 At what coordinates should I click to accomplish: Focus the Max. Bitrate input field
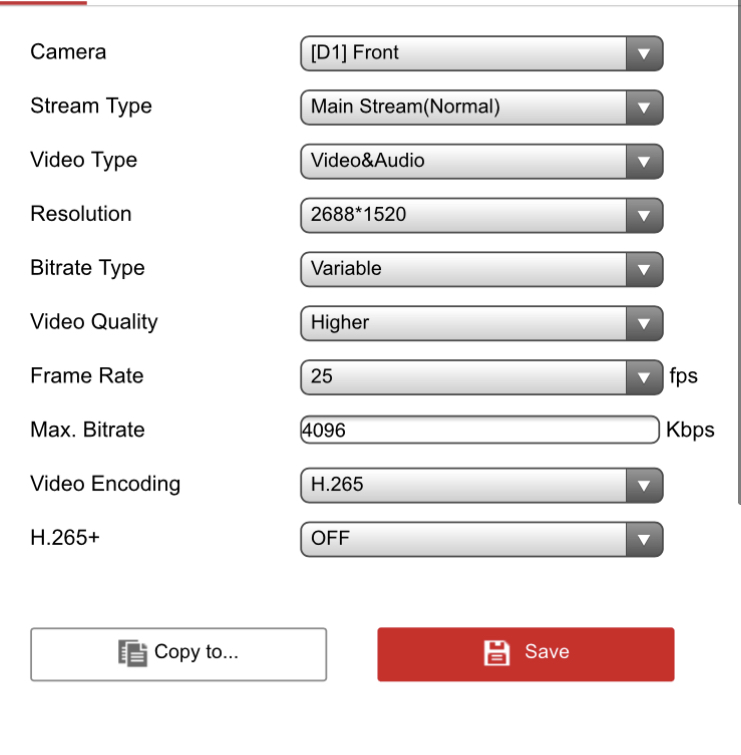(x=480, y=431)
